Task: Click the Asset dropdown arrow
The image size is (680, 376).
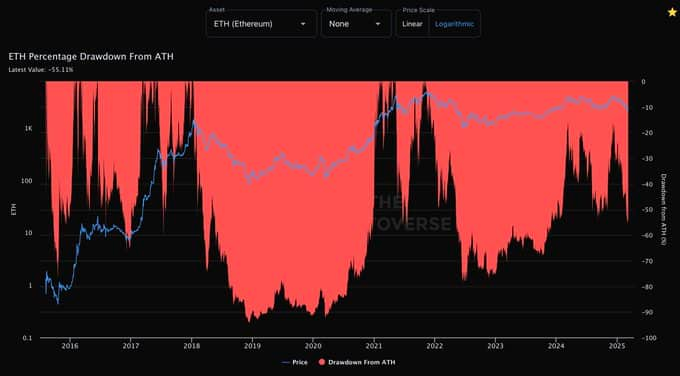Action: coord(303,24)
